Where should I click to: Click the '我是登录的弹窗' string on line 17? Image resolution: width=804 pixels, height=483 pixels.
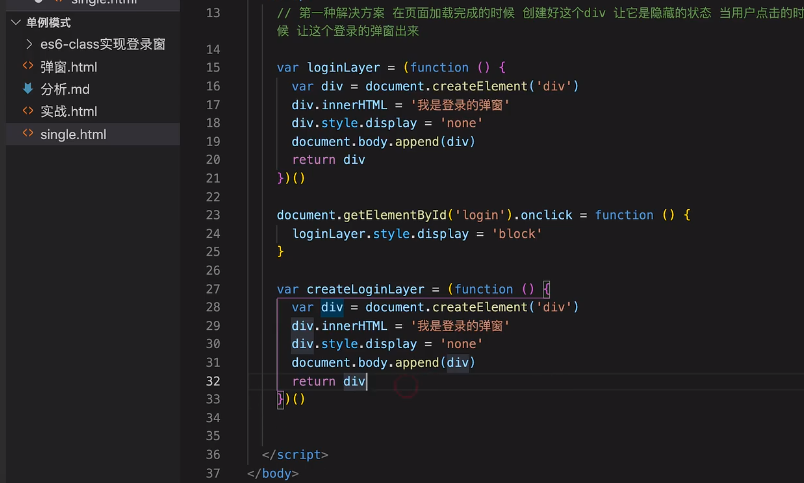[x=460, y=105]
